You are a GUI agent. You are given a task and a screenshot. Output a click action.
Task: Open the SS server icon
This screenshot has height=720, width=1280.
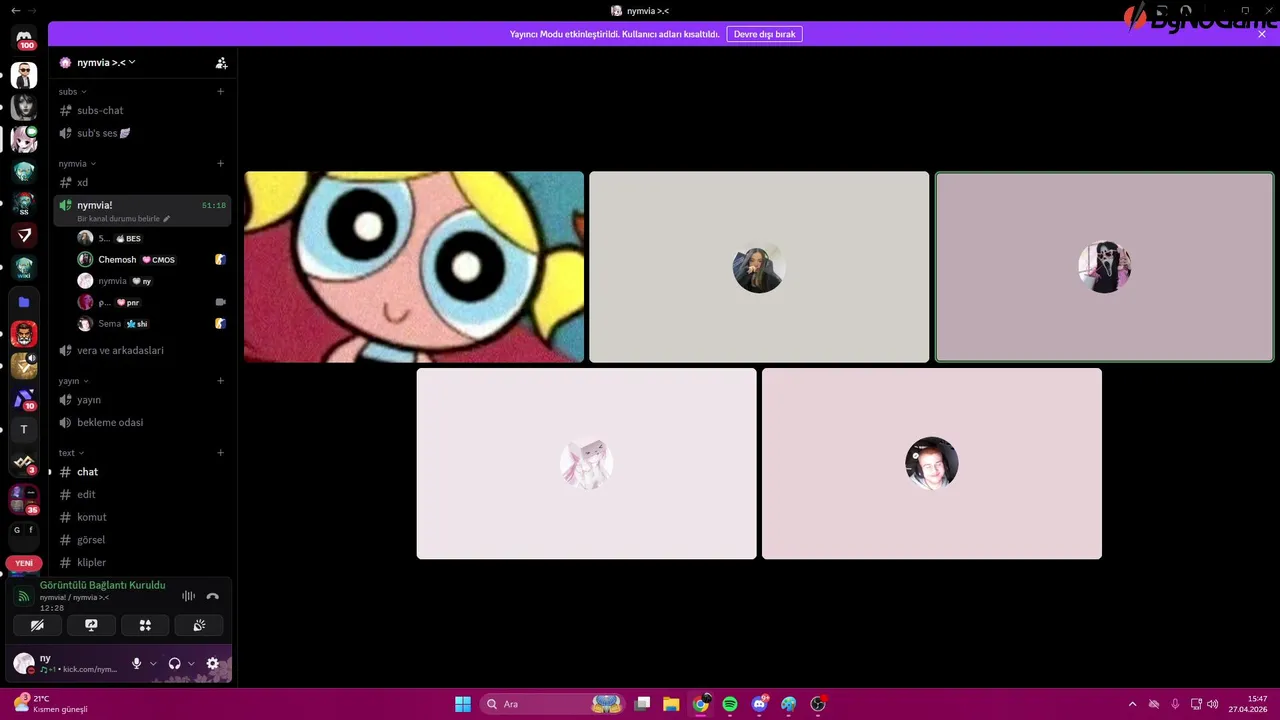(24, 203)
